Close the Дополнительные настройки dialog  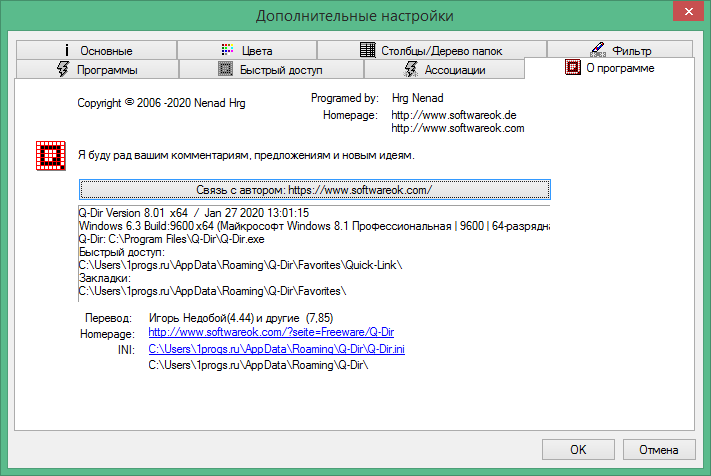click(x=688, y=15)
